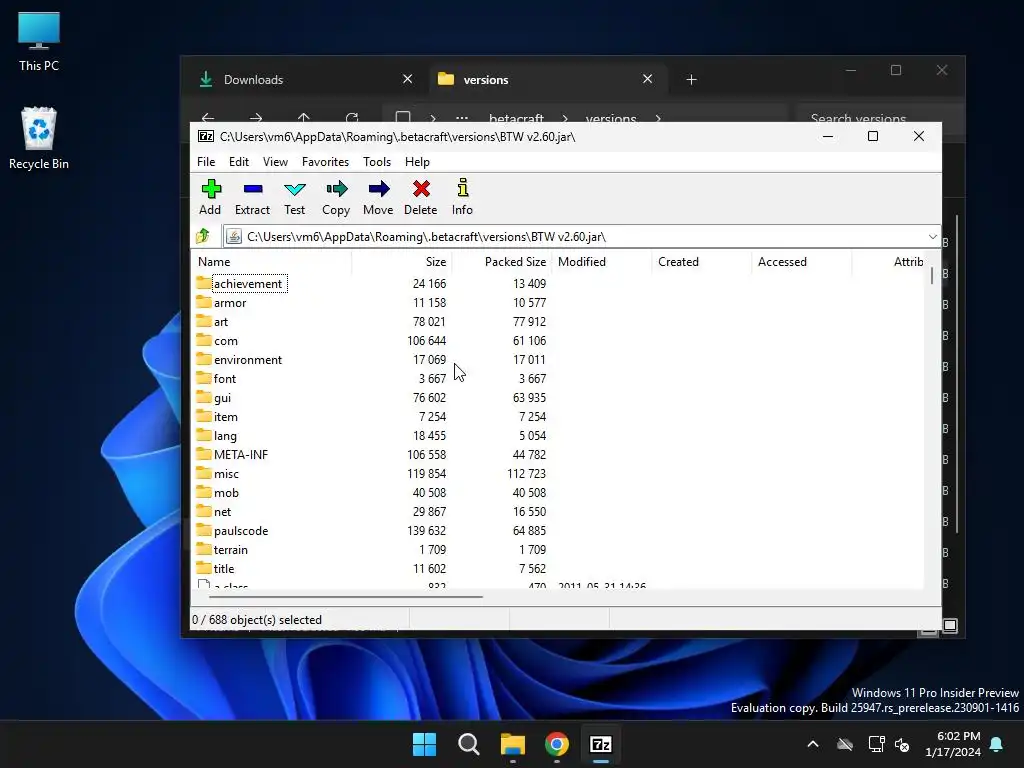Image resolution: width=1024 pixels, height=768 pixels.
Task: Open the Edit menu
Action: click(238, 162)
